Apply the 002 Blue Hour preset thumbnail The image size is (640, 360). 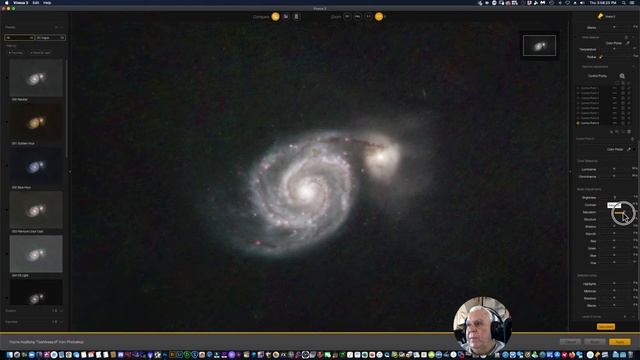pyautogui.click(x=36, y=166)
